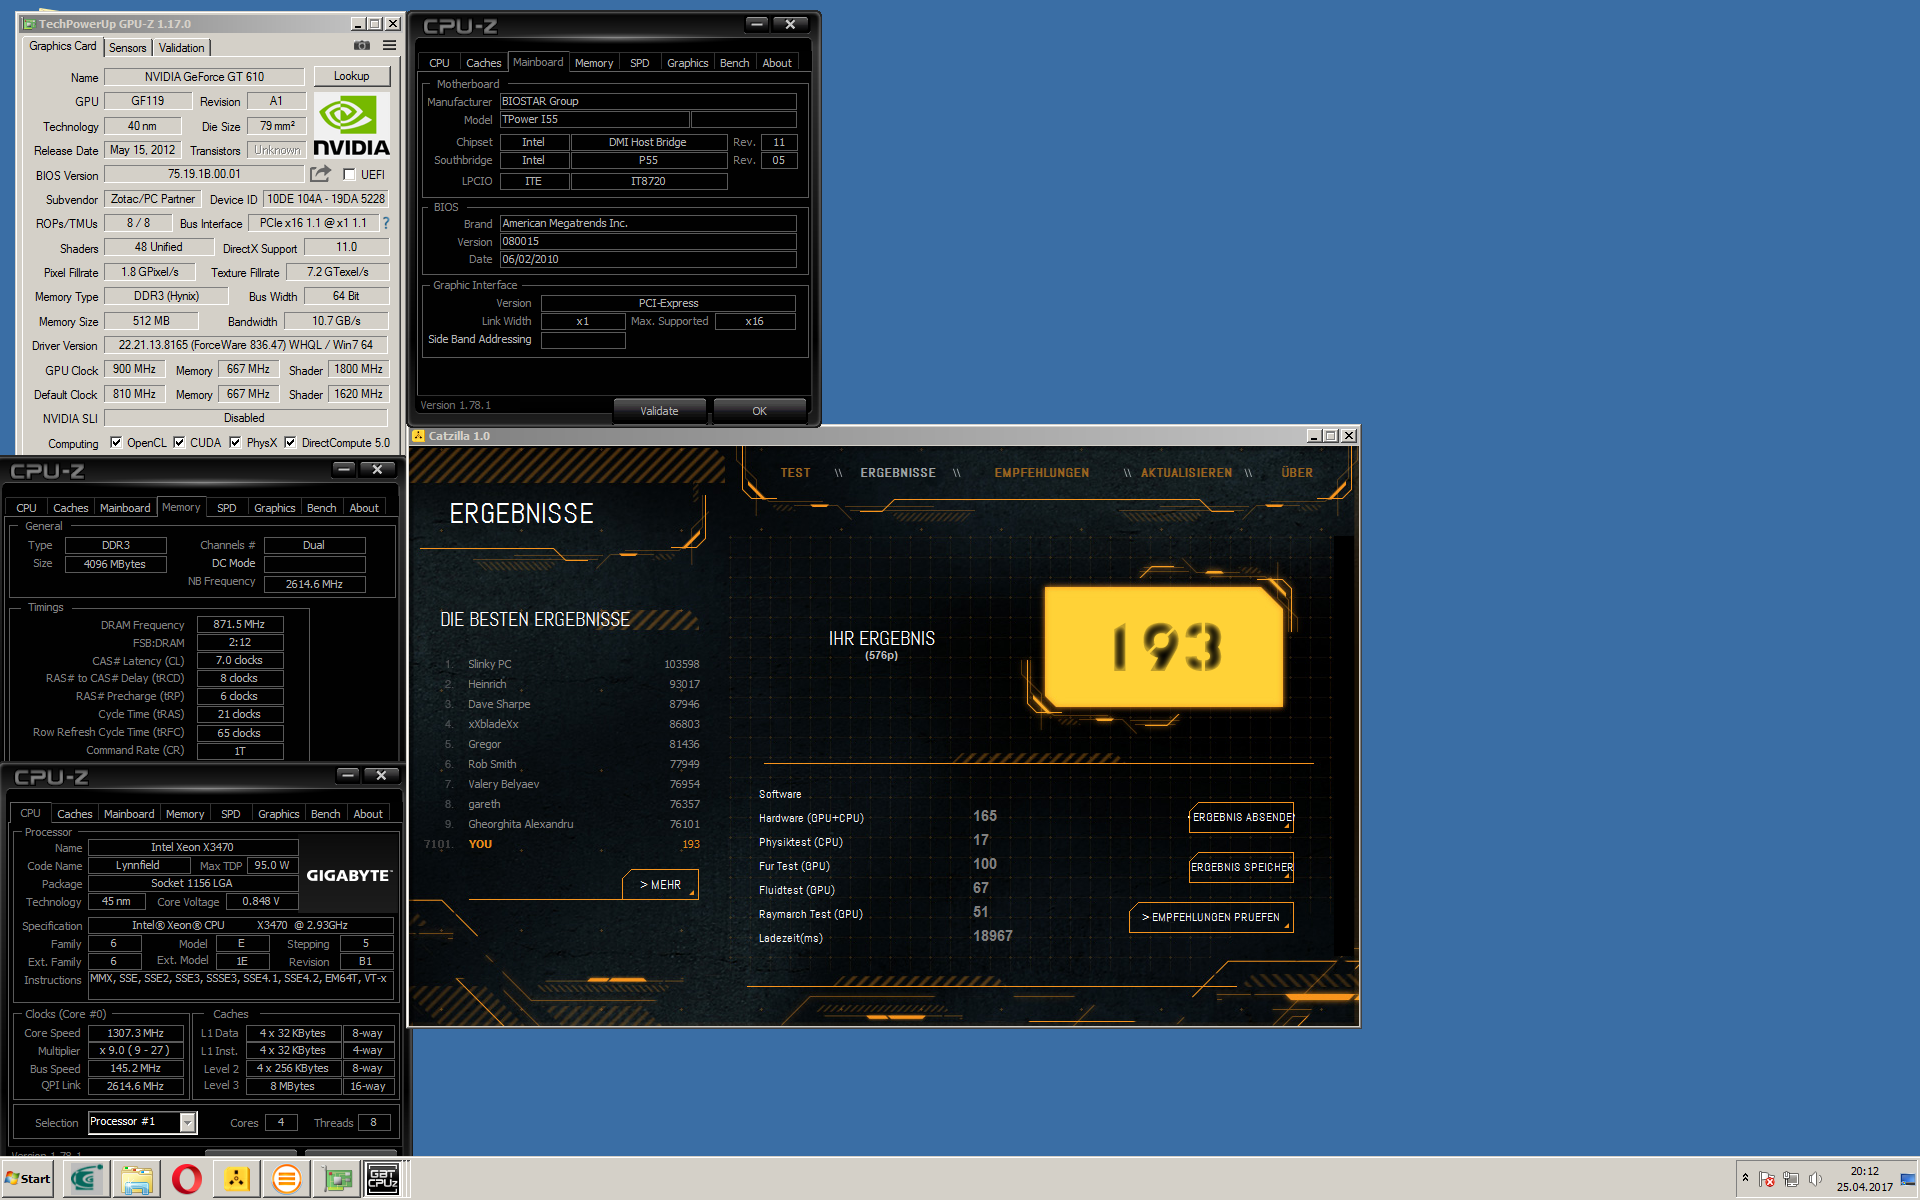Viewport: 1920px width, 1200px height.
Task: Click the Validate button in CPU-Z
Action: point(659,411)
